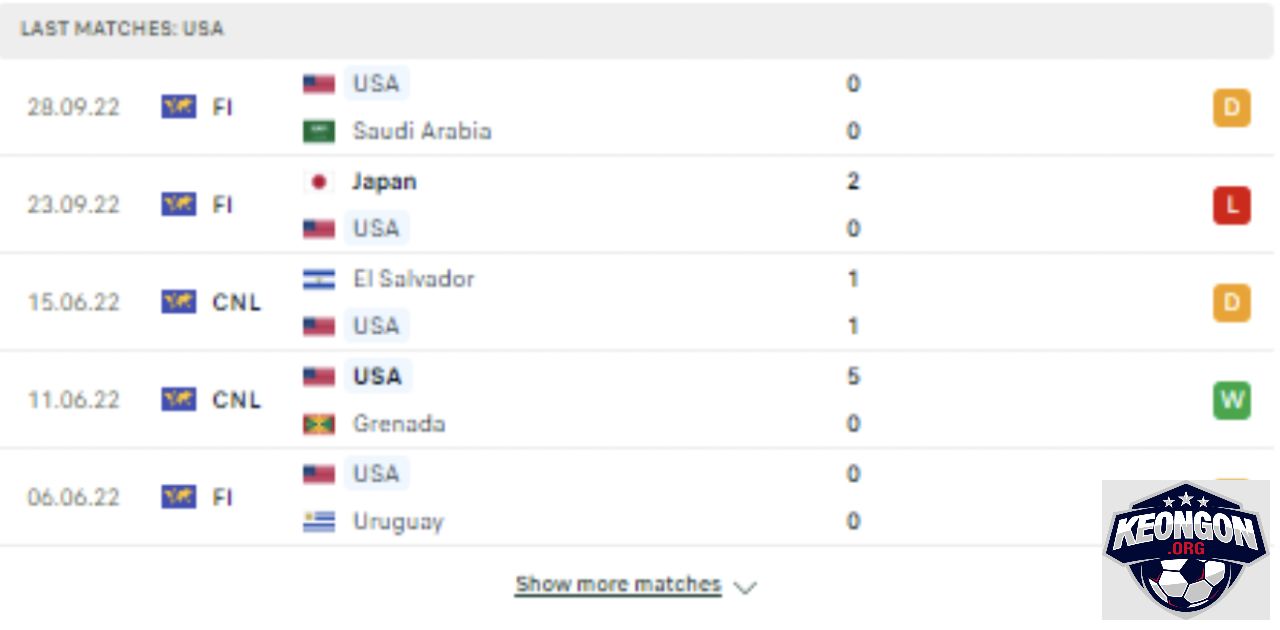Image resolution: width=1280 pixels, height=630 pixels.
Task: Click the Saudi Arabia flag icon
Action: [x=319, y=131]
